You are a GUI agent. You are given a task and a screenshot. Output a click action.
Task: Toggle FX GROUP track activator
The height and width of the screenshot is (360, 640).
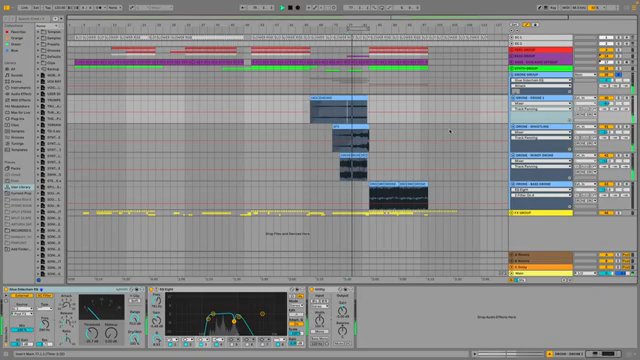606,213
